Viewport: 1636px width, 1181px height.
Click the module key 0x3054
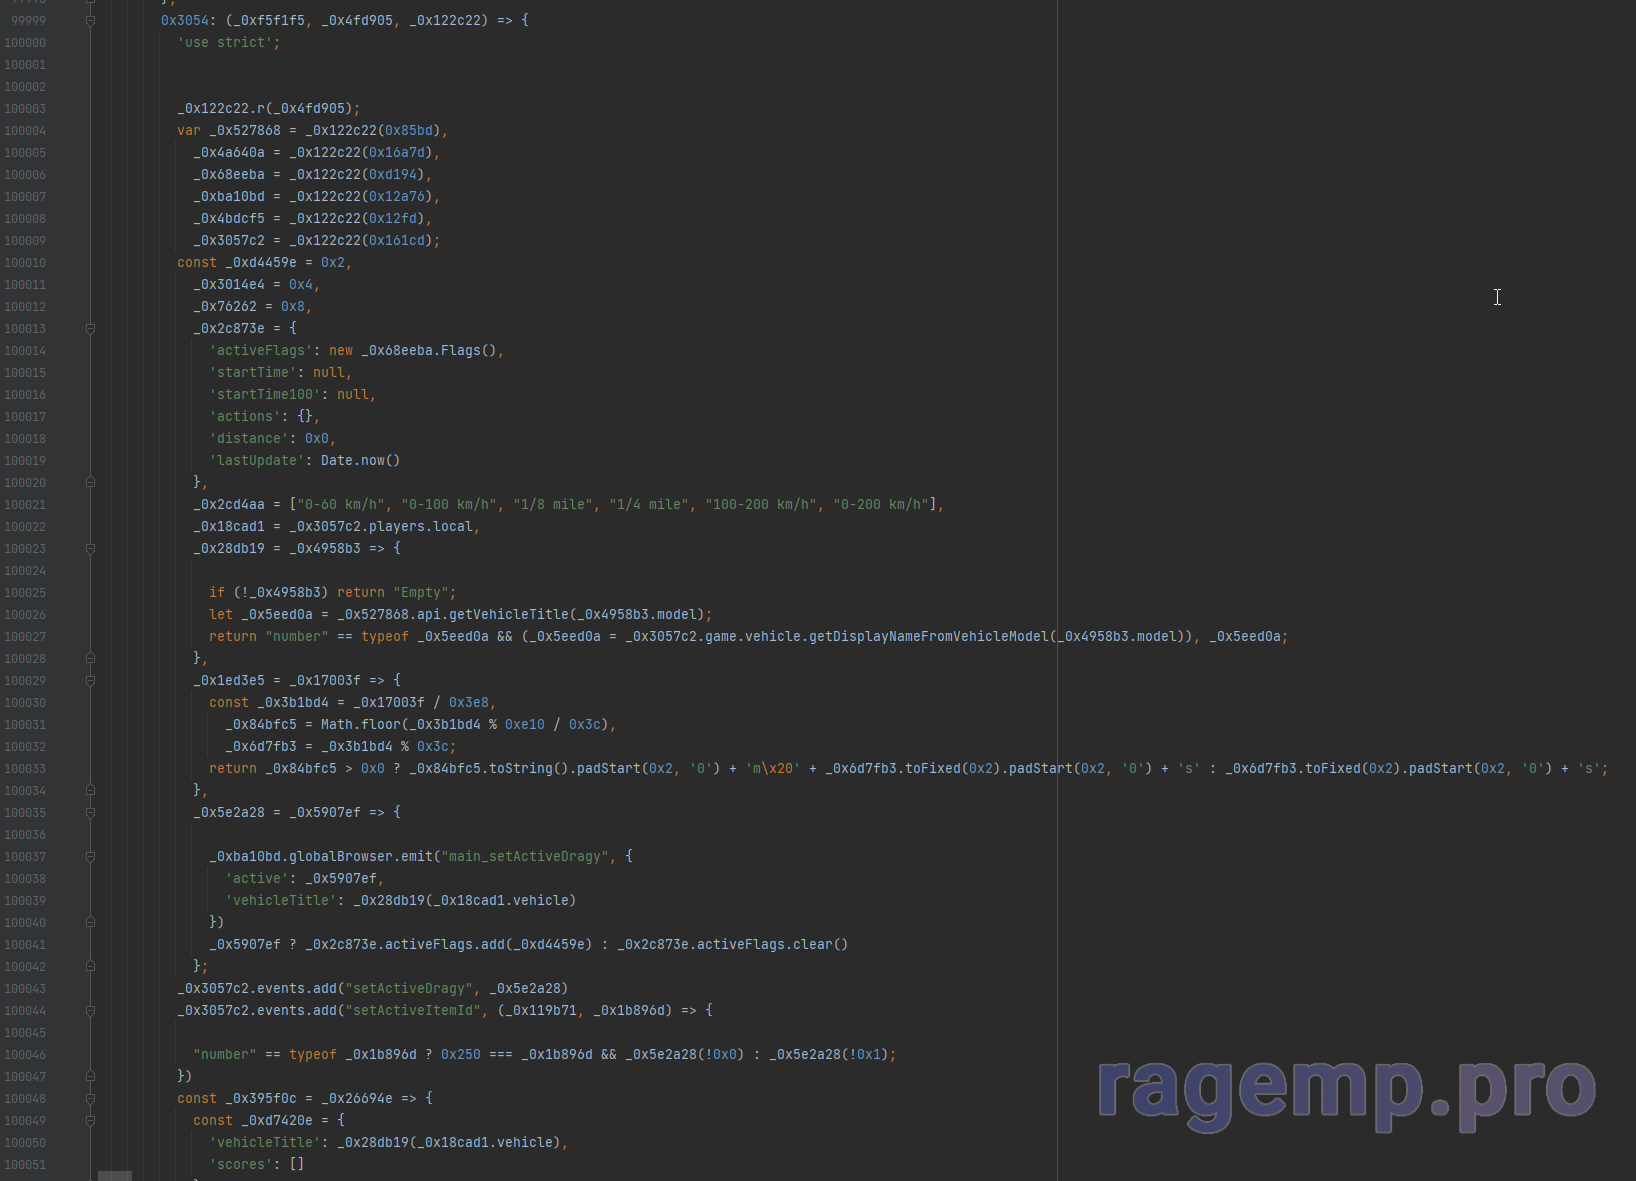tap(185, 20)
